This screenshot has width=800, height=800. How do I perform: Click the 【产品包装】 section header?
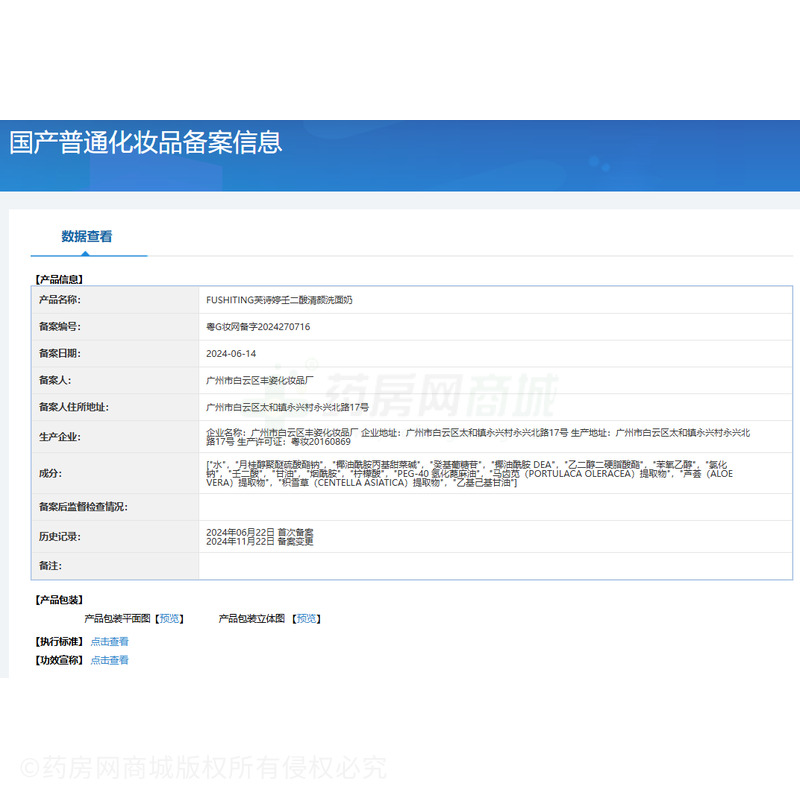60,599
